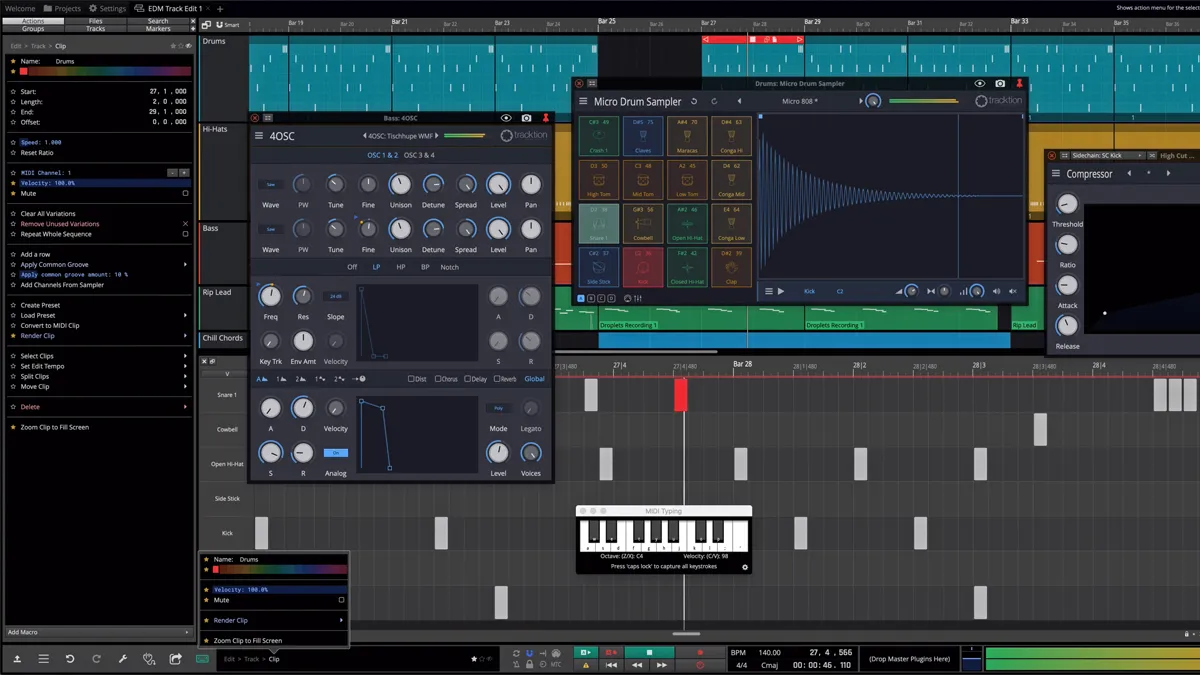Click the Clap drum pad

[x=731, y=268]
